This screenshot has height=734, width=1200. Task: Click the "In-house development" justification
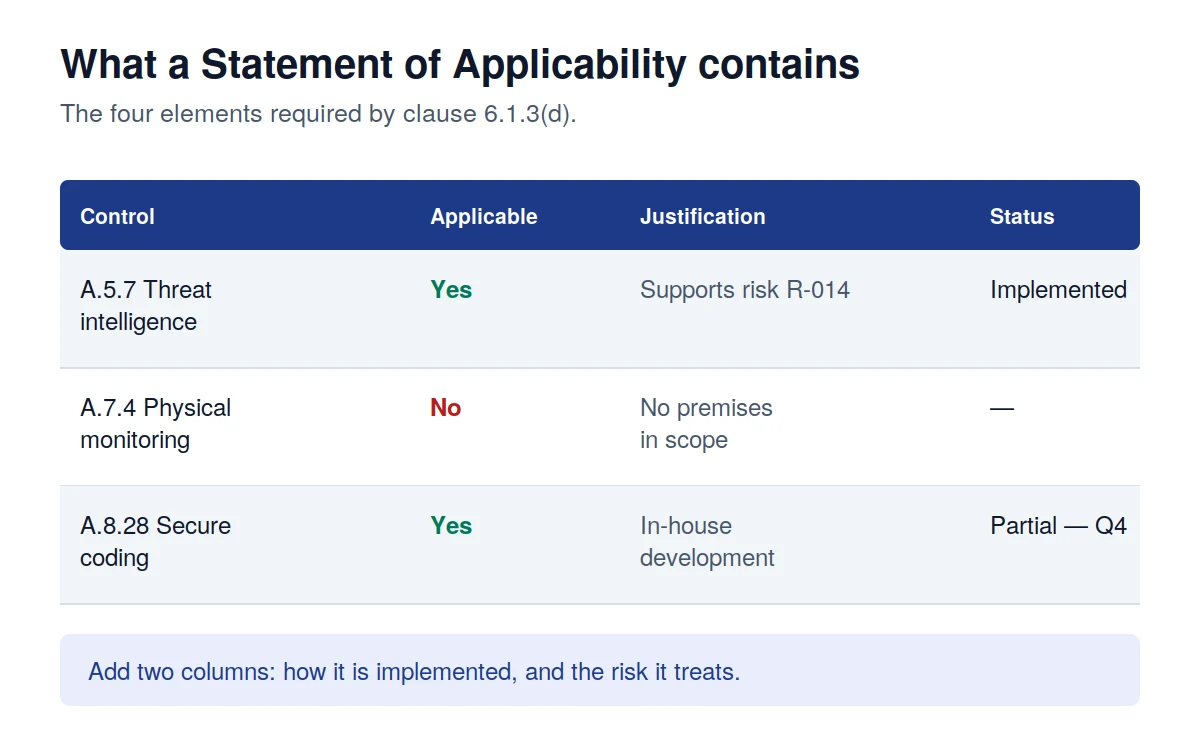pyautogui.click(x=707, y=542)
